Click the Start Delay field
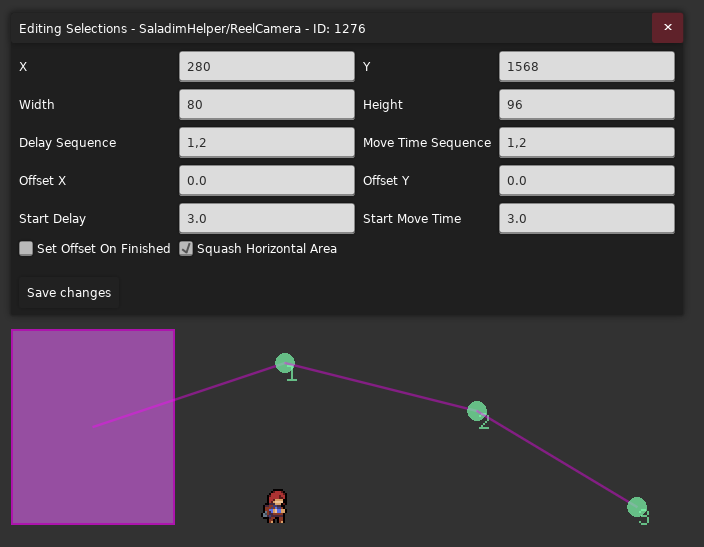 (x=267, y=218)
